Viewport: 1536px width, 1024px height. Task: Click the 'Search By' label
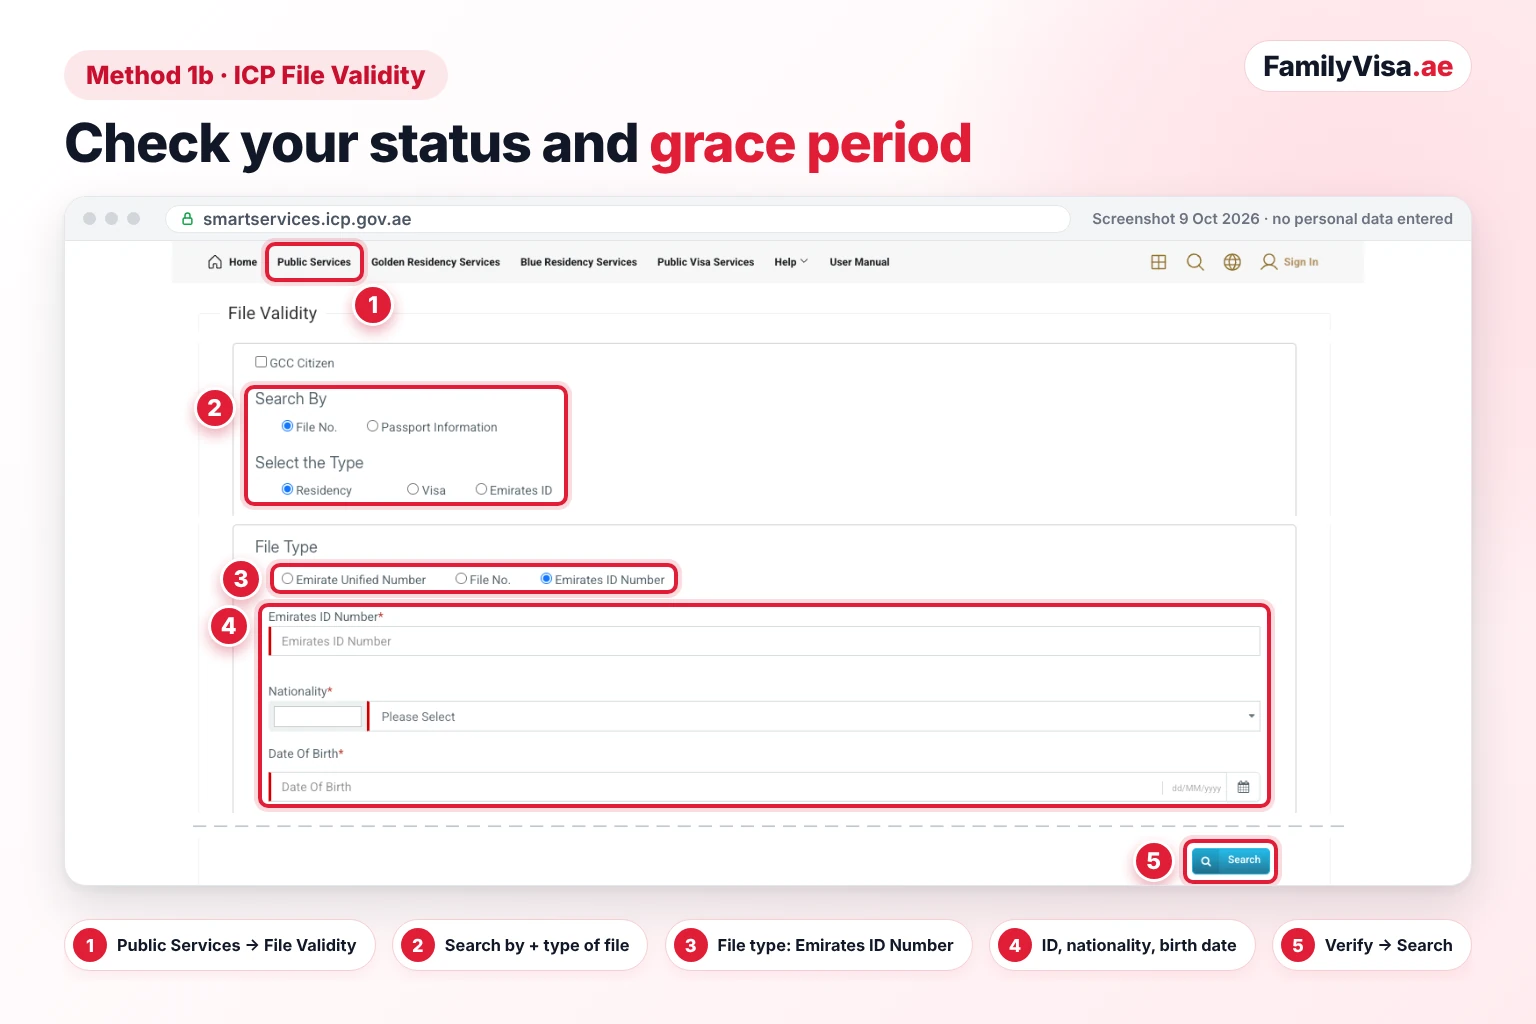291,399
